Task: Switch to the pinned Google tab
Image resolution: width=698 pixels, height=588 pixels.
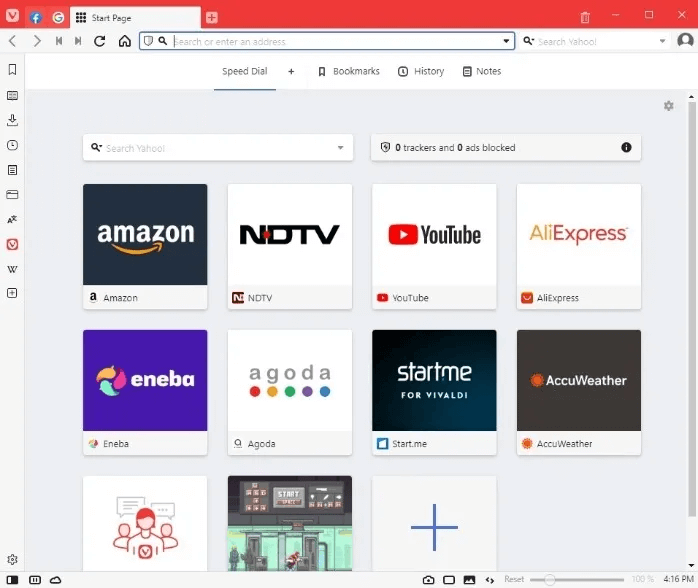Action: 58,17
